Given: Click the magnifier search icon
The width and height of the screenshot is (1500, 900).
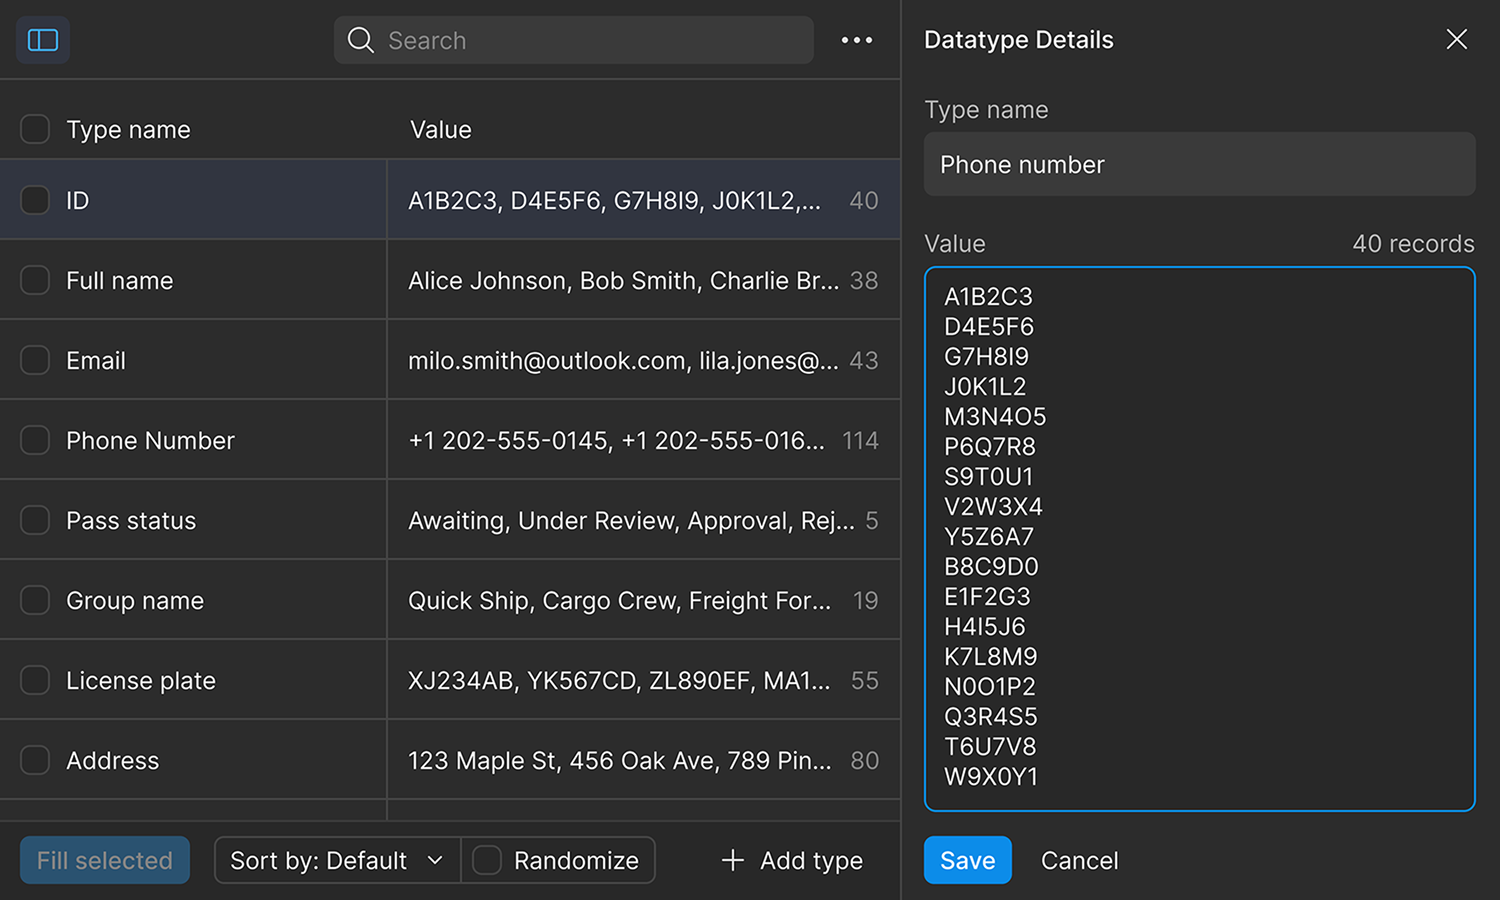Looking at the screenshot, I should point(360,40).
